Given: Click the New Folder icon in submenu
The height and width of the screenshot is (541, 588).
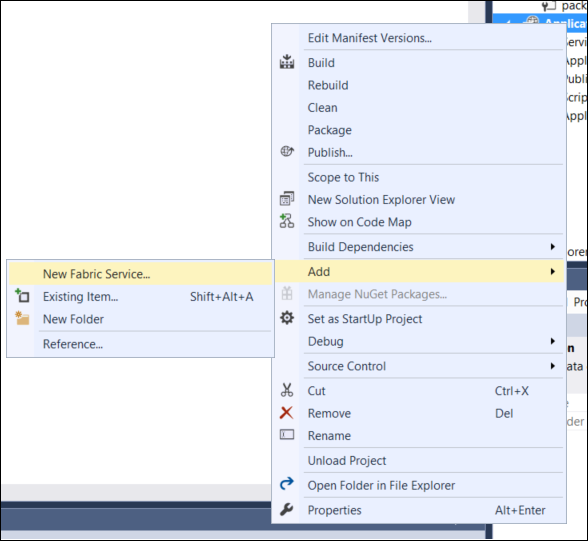Looking at the screenshot, I should 22,318.
